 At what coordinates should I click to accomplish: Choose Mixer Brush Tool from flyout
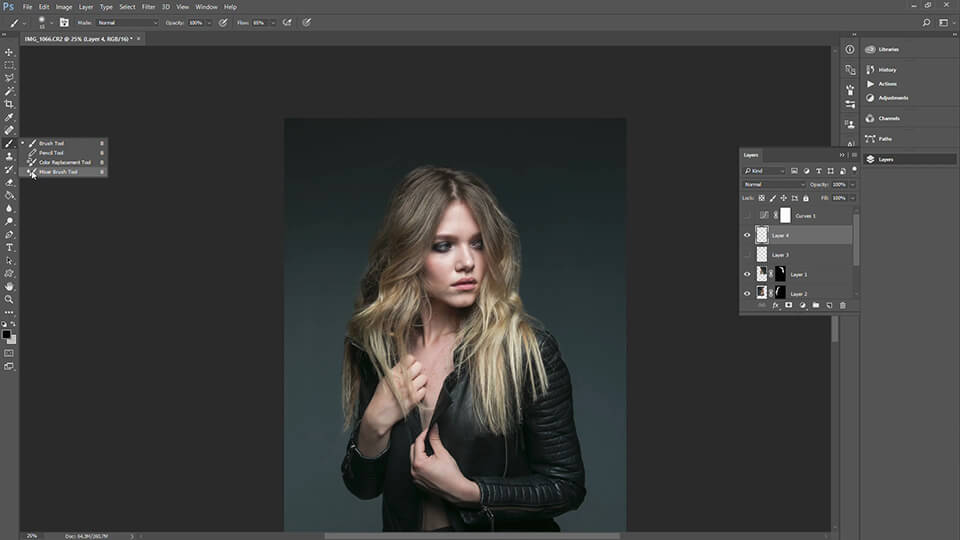click(x=64, y=172)
